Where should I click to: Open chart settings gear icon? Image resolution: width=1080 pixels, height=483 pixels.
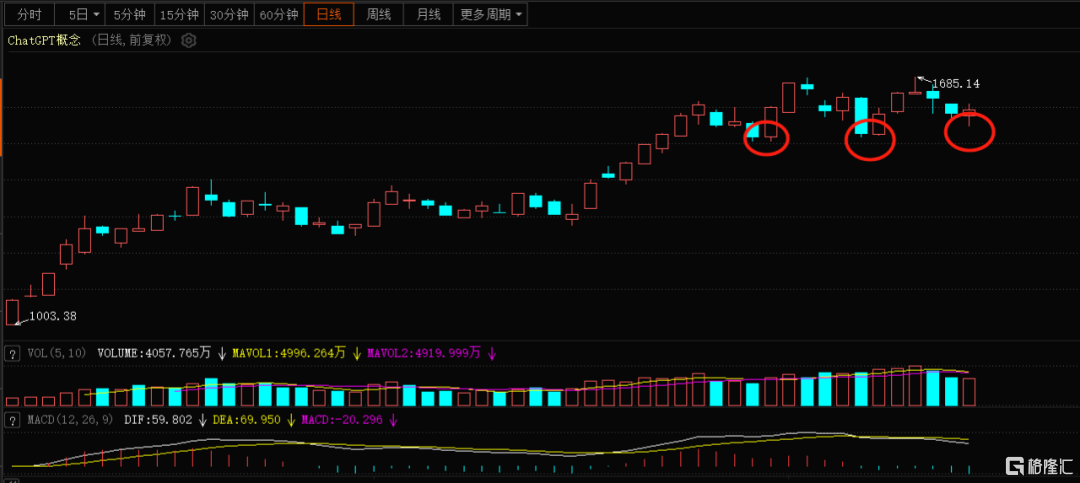[189, 41]
